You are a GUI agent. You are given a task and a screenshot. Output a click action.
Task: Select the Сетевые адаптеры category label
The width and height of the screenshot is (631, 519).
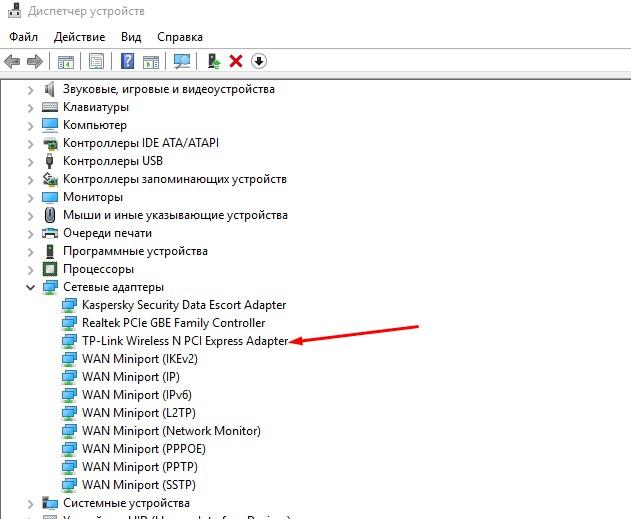[113, 287]
